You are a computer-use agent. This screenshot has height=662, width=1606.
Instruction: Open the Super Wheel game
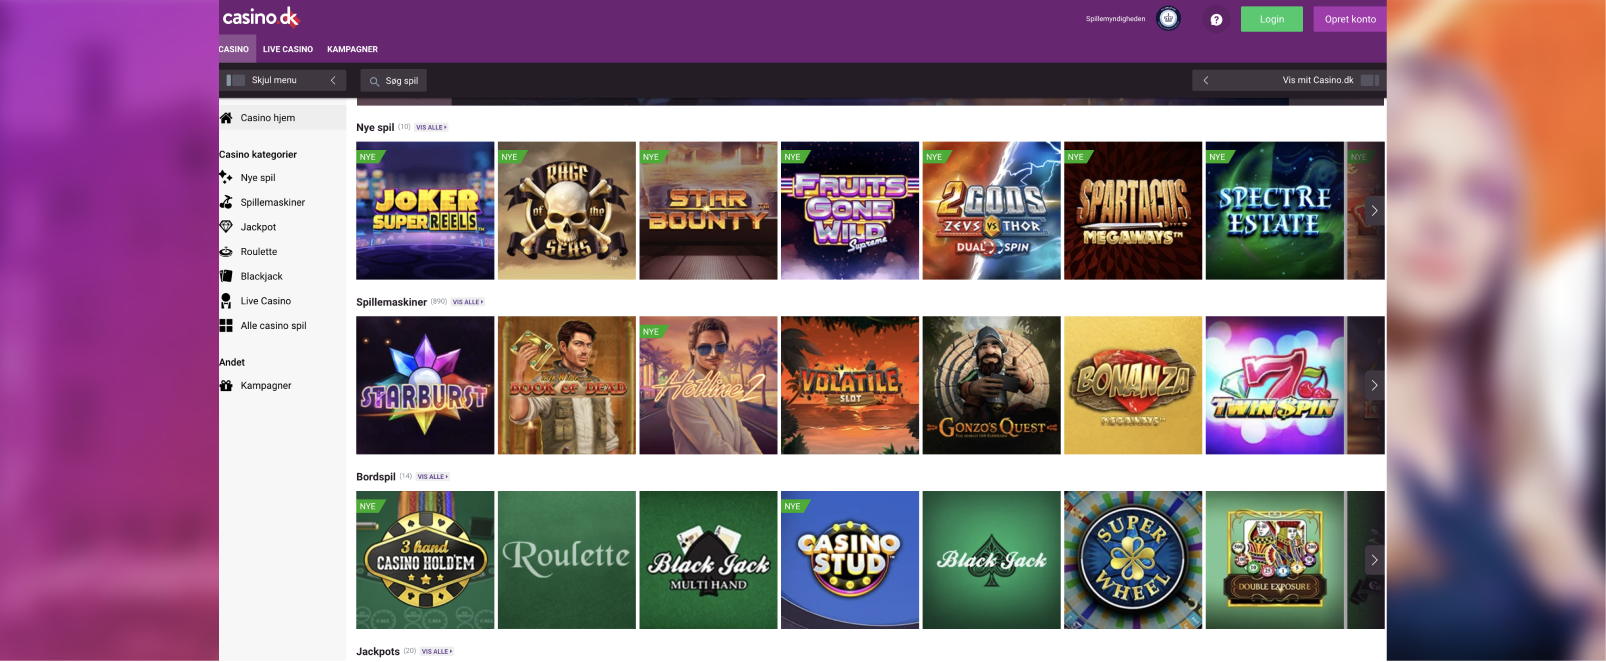[1133, 560]
